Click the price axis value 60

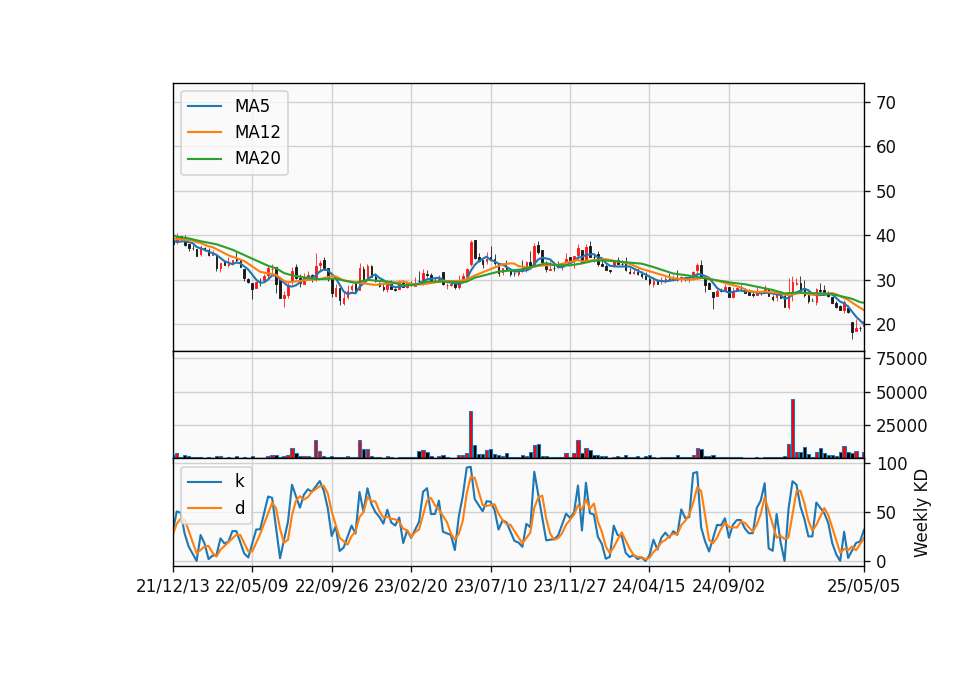(886, 147)
